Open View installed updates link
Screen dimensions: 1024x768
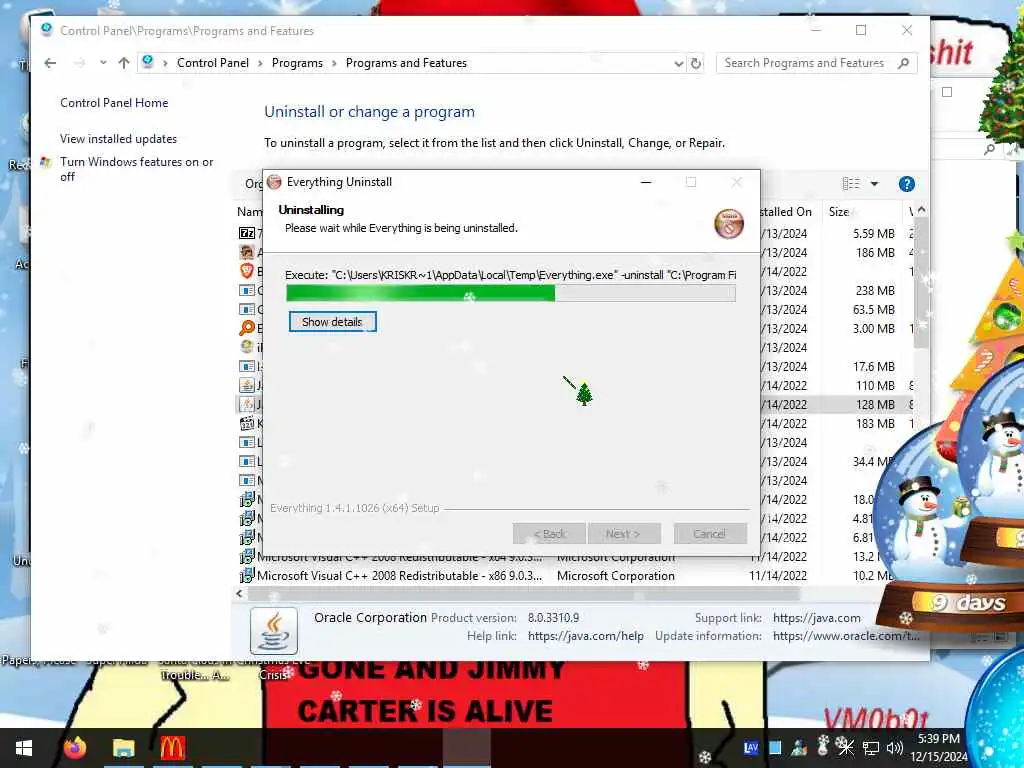[118, 139]
